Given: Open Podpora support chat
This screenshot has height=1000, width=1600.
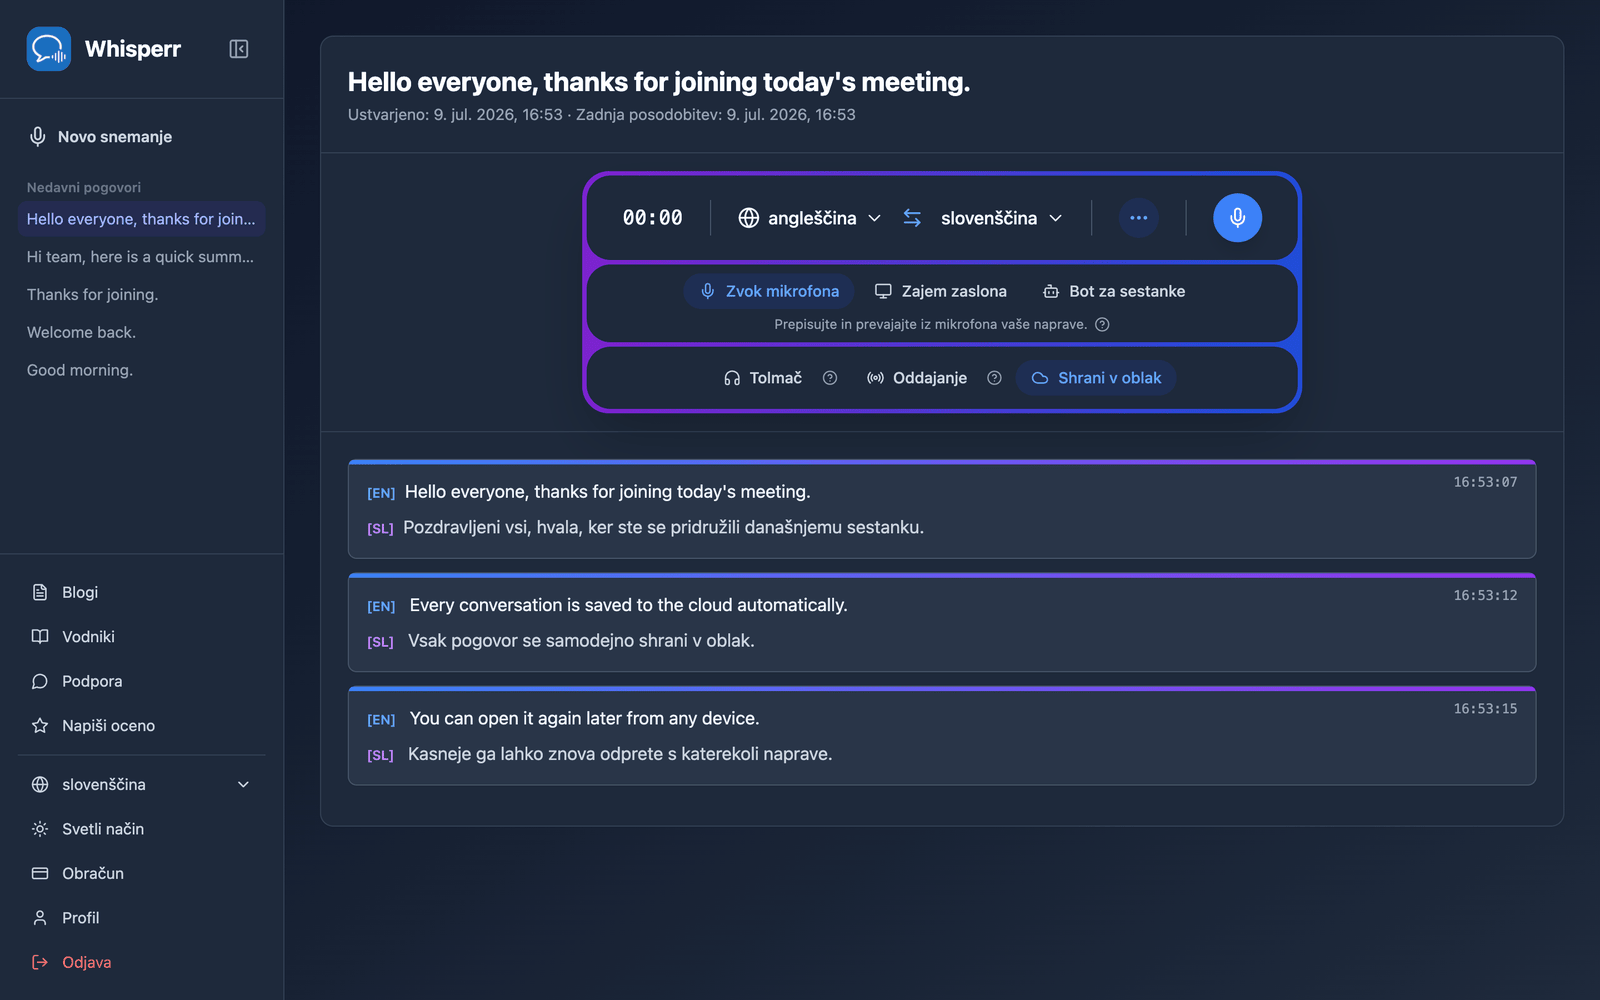Looking at the screenshot, I should point(142,681).
